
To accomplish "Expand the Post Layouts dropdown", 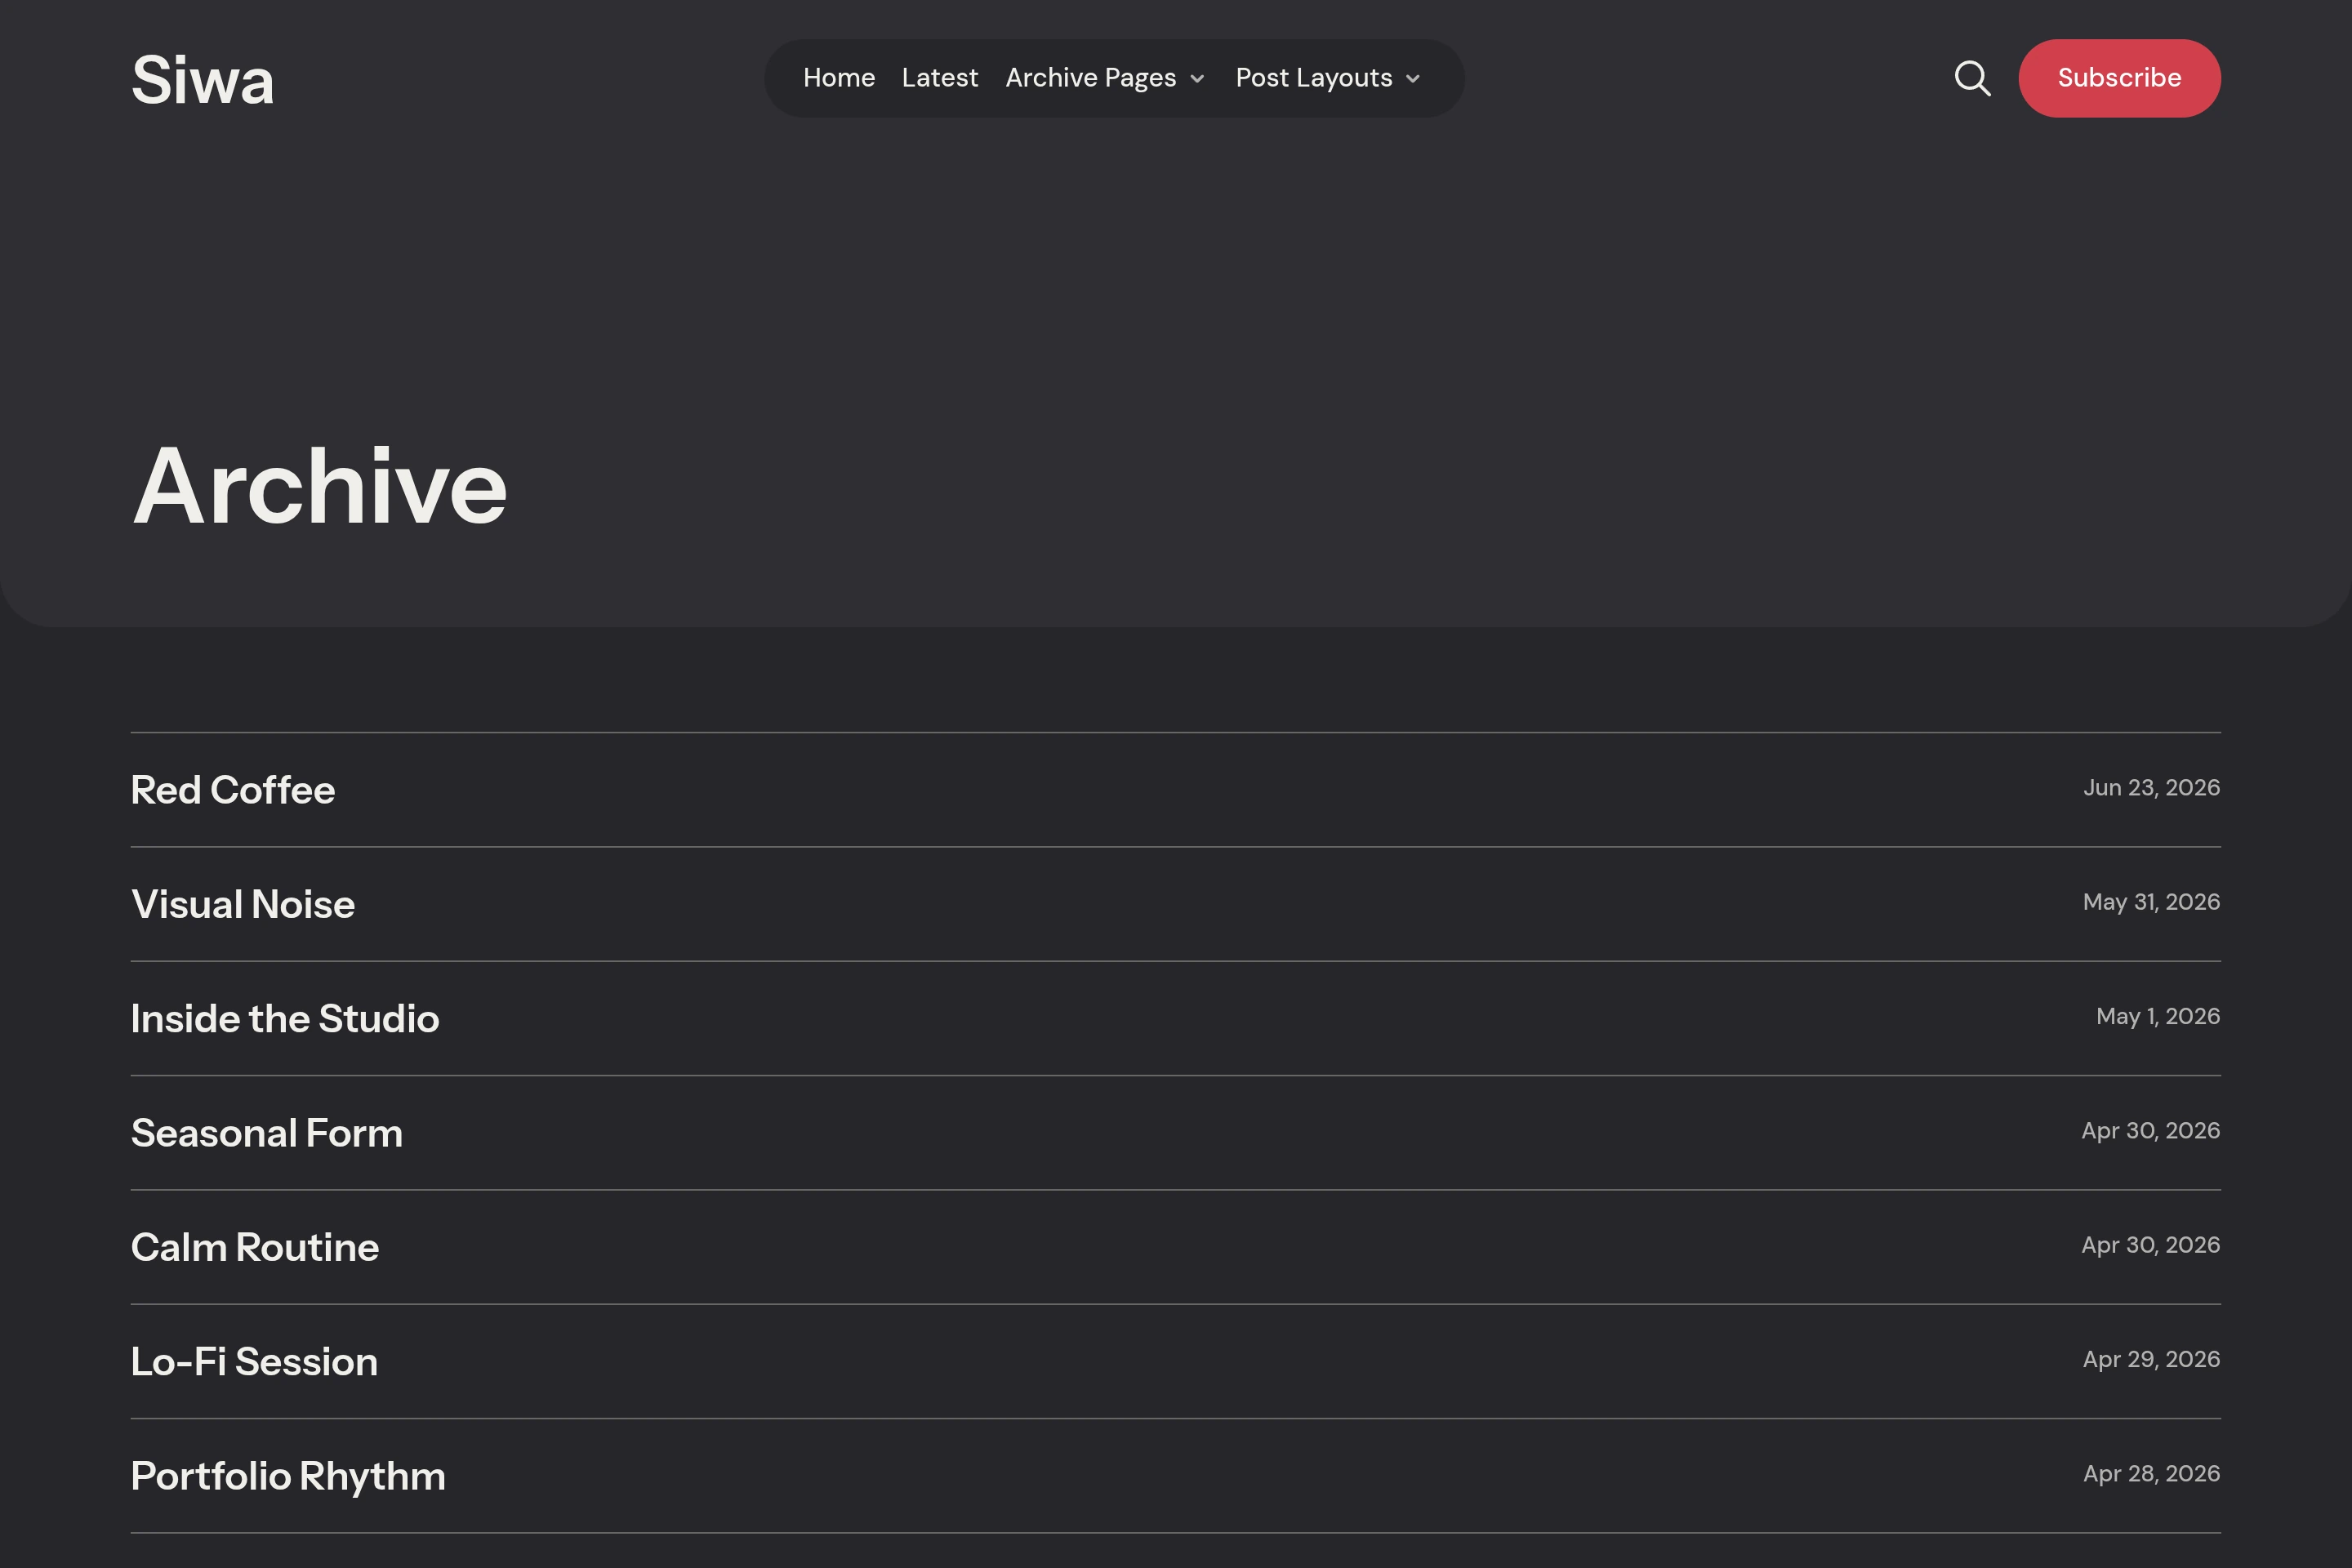I will [1327, 78].
